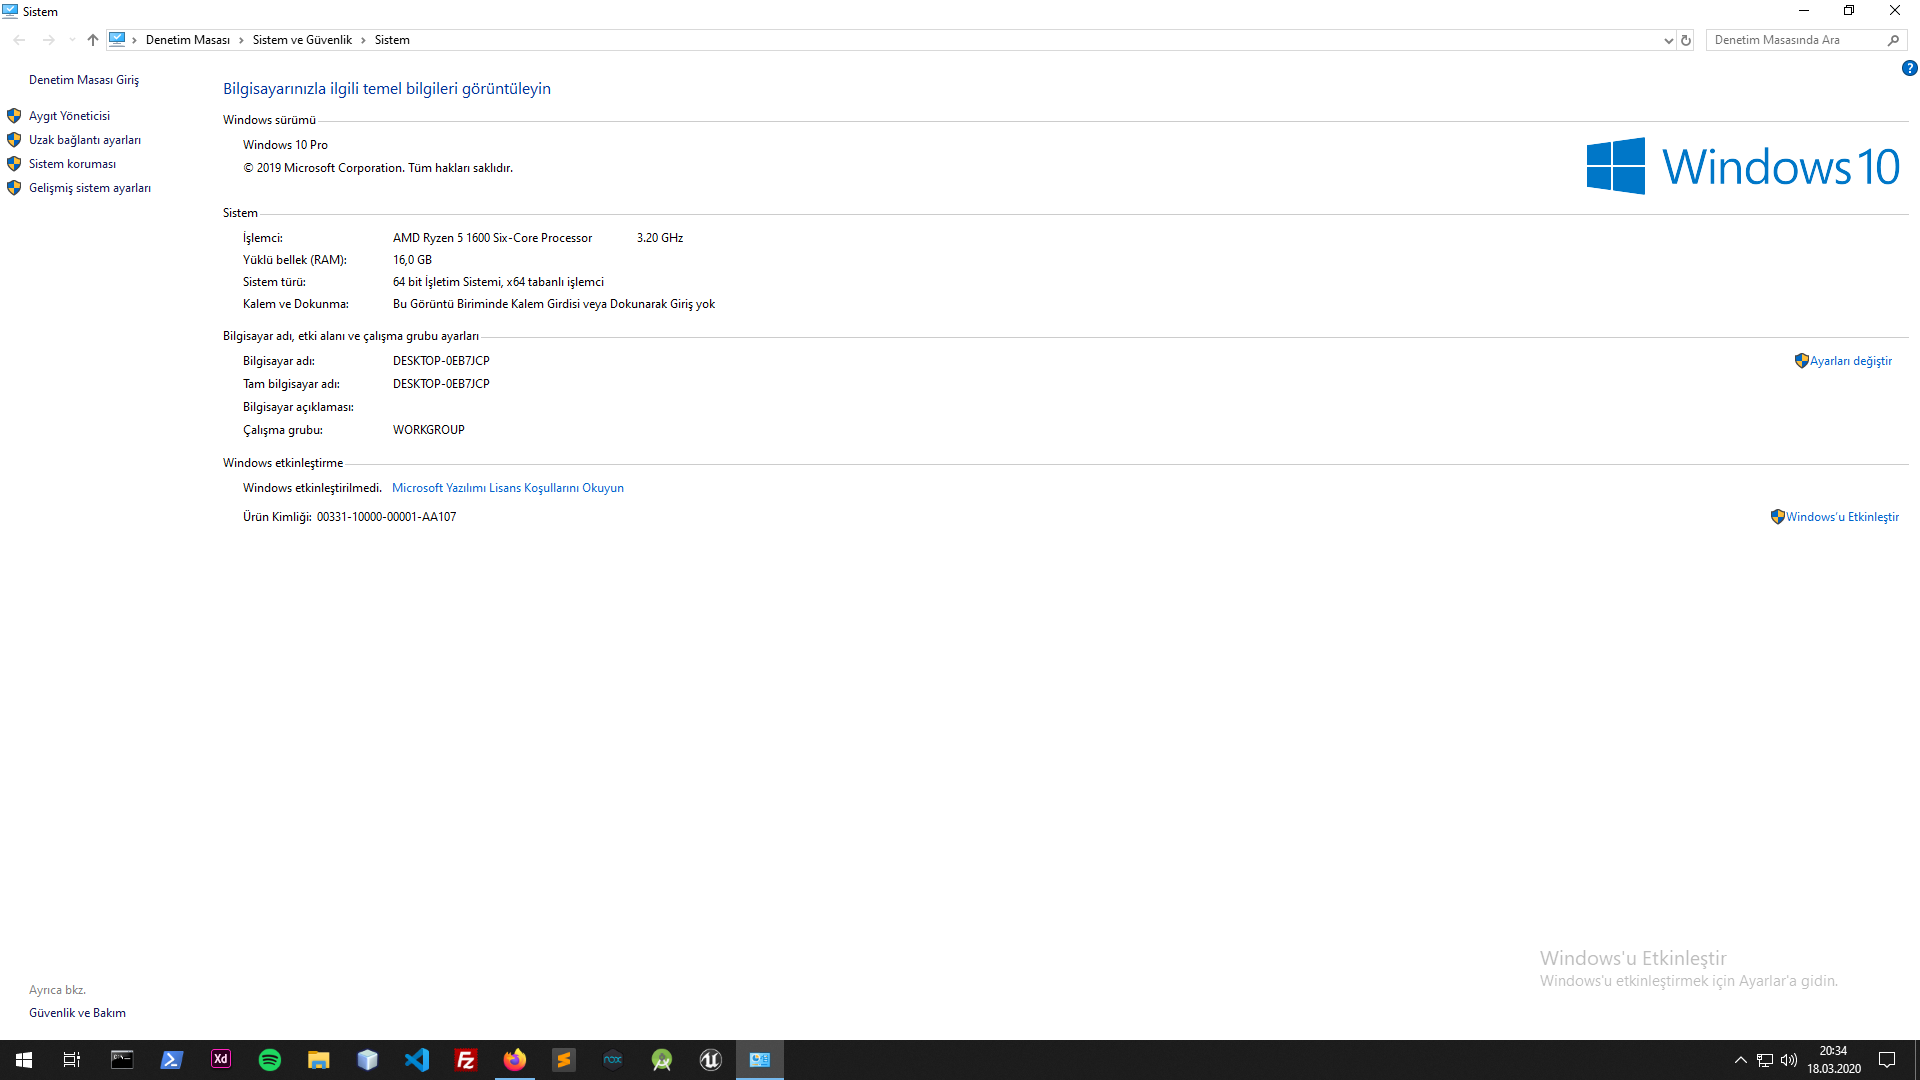Screen dimensions: 1920x1080
Task: Open Sublime Text from the taskbar
Action: [x=563, y=1060]
